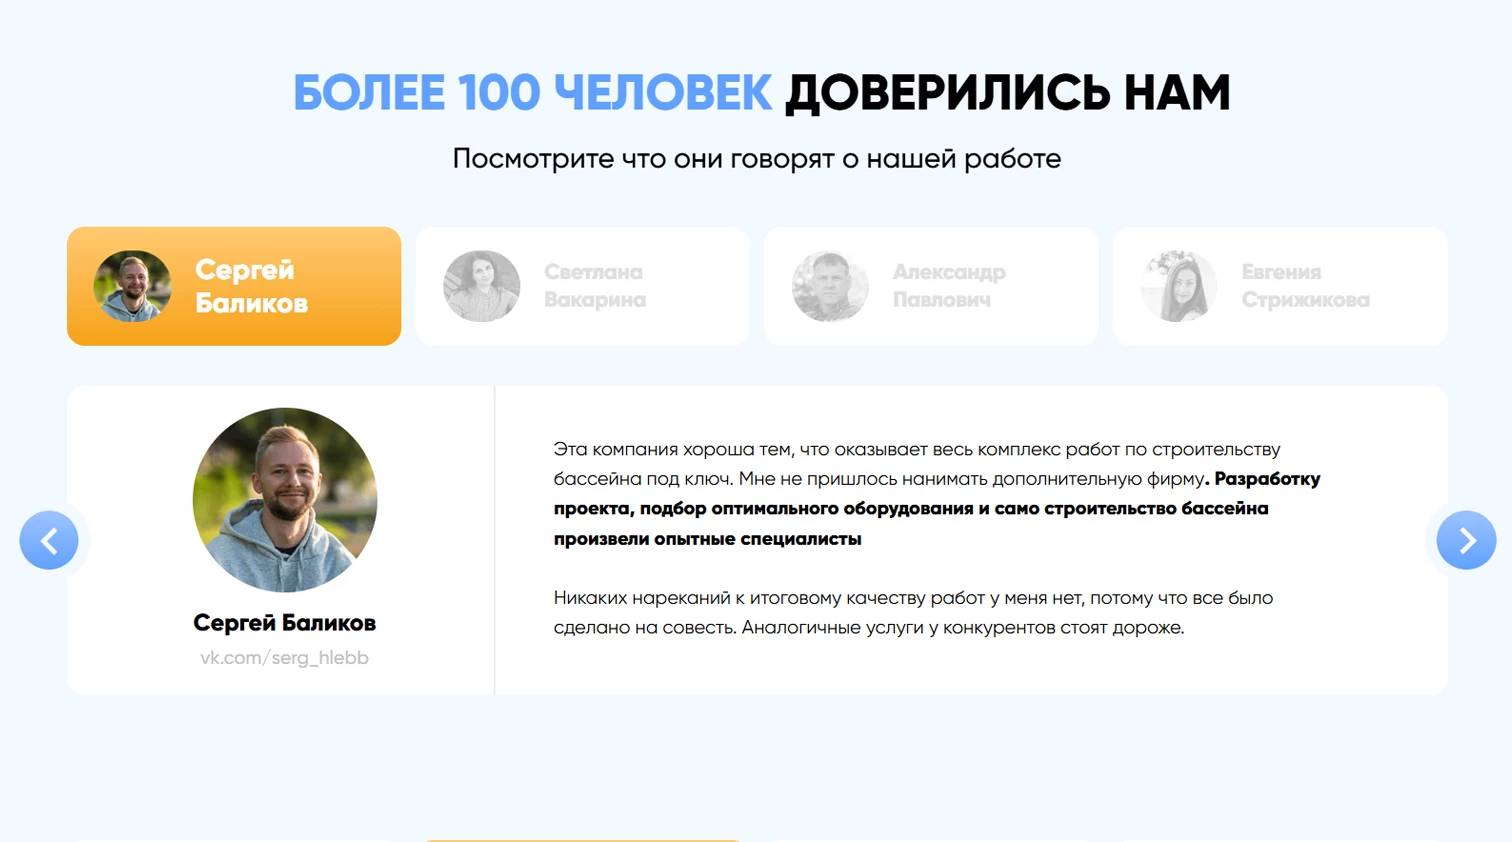This screenshot has height=842, width=1512.
Task: Click Евгения Стрижикова's small avatar
Action: [1179, 286]
